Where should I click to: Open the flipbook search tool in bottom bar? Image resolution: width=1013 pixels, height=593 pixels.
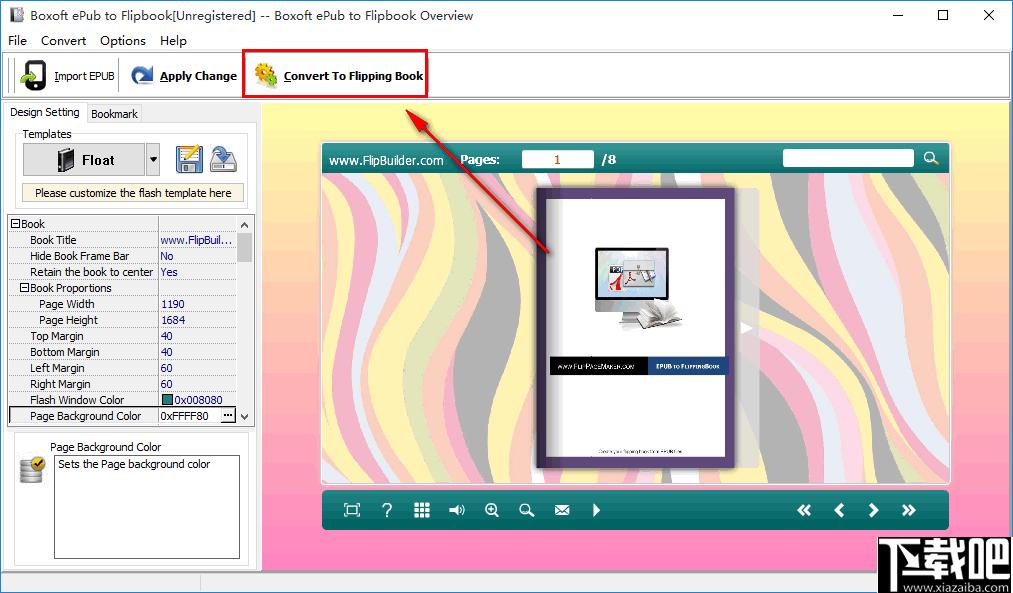click(x=527, y=510)
